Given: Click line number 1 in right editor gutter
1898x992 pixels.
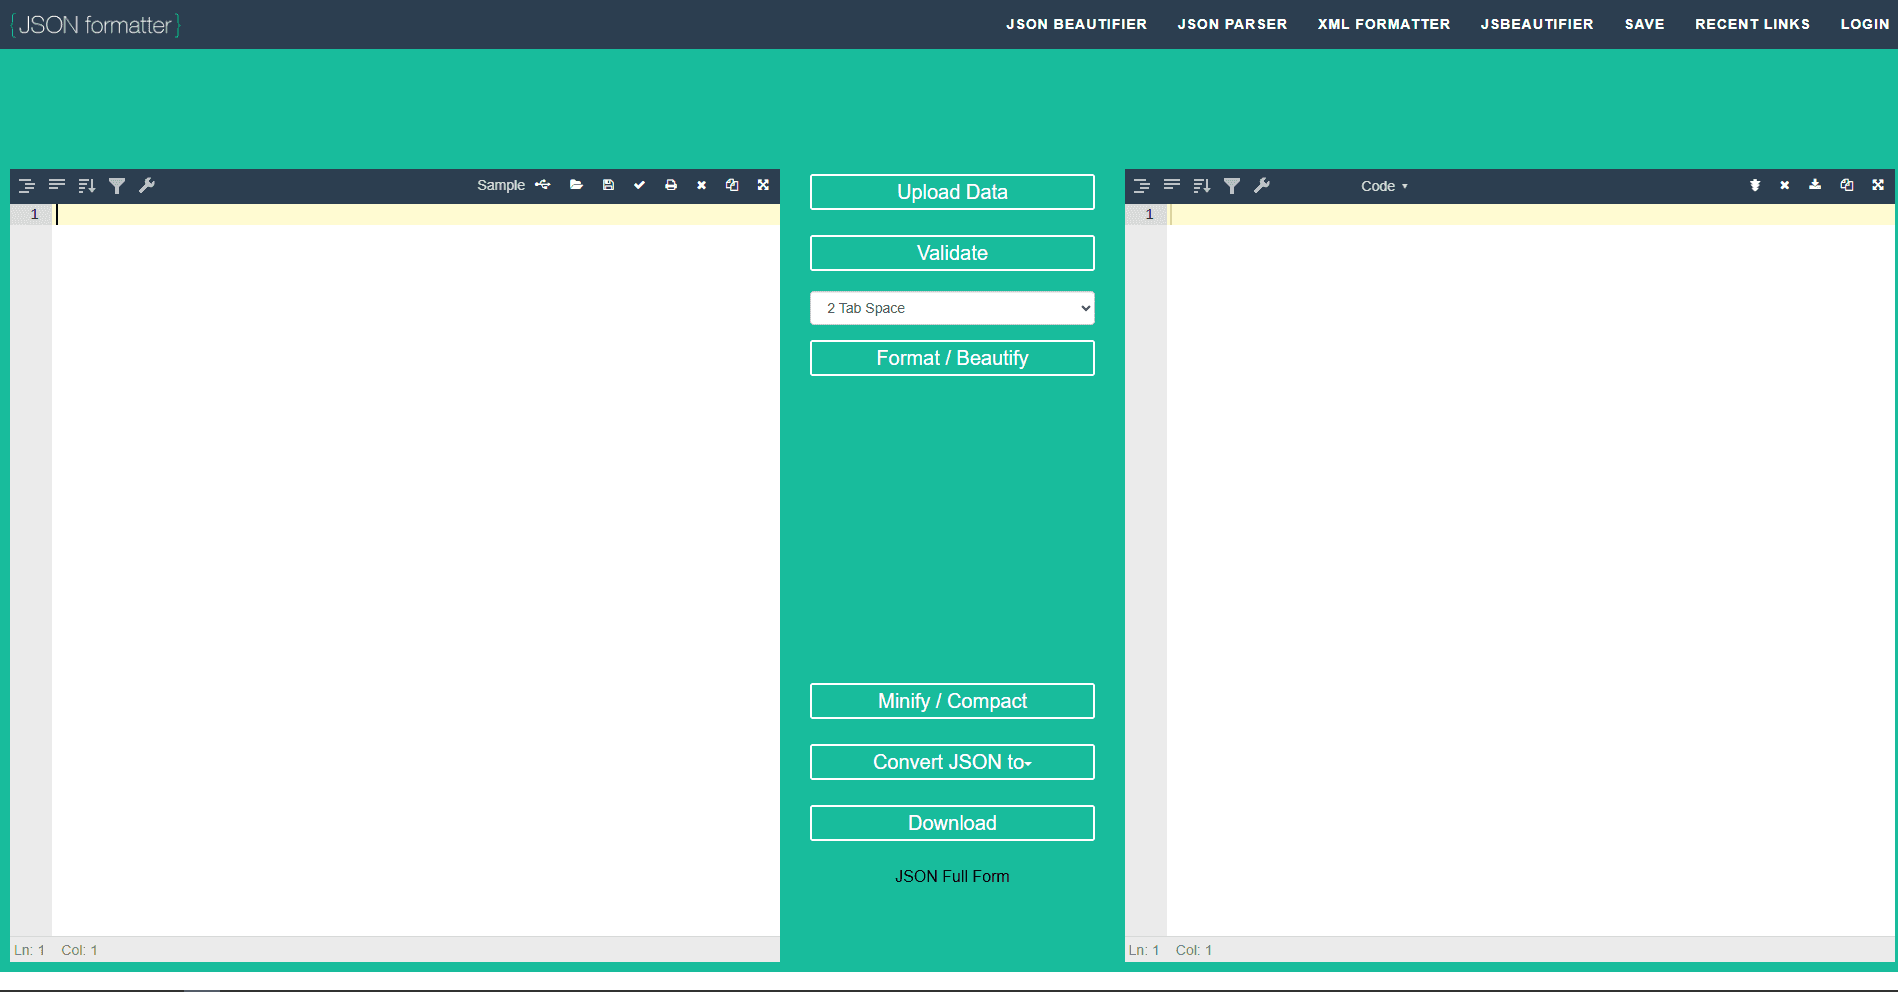Looking at the screenshot, I should pyautogui.click(x=1149, y=214).
